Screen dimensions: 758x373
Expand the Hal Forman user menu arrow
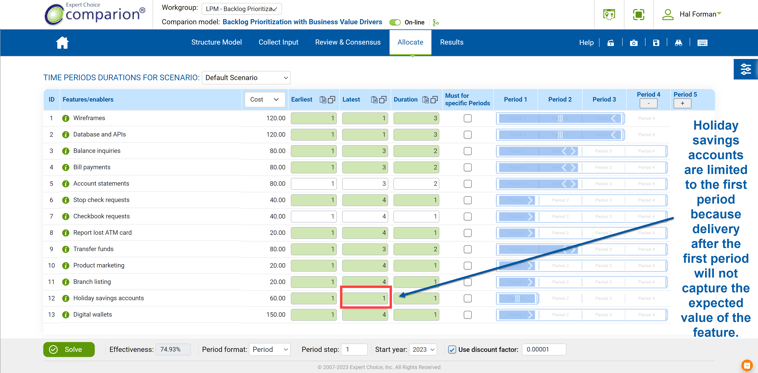click(719, 14)
